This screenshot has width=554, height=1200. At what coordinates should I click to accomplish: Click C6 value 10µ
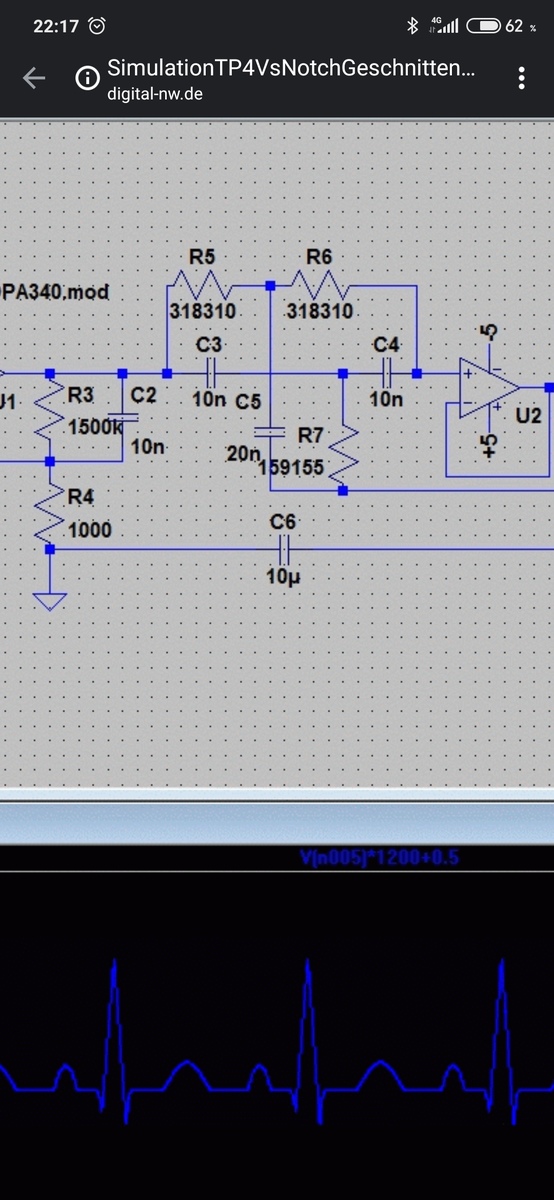[284, 577]
